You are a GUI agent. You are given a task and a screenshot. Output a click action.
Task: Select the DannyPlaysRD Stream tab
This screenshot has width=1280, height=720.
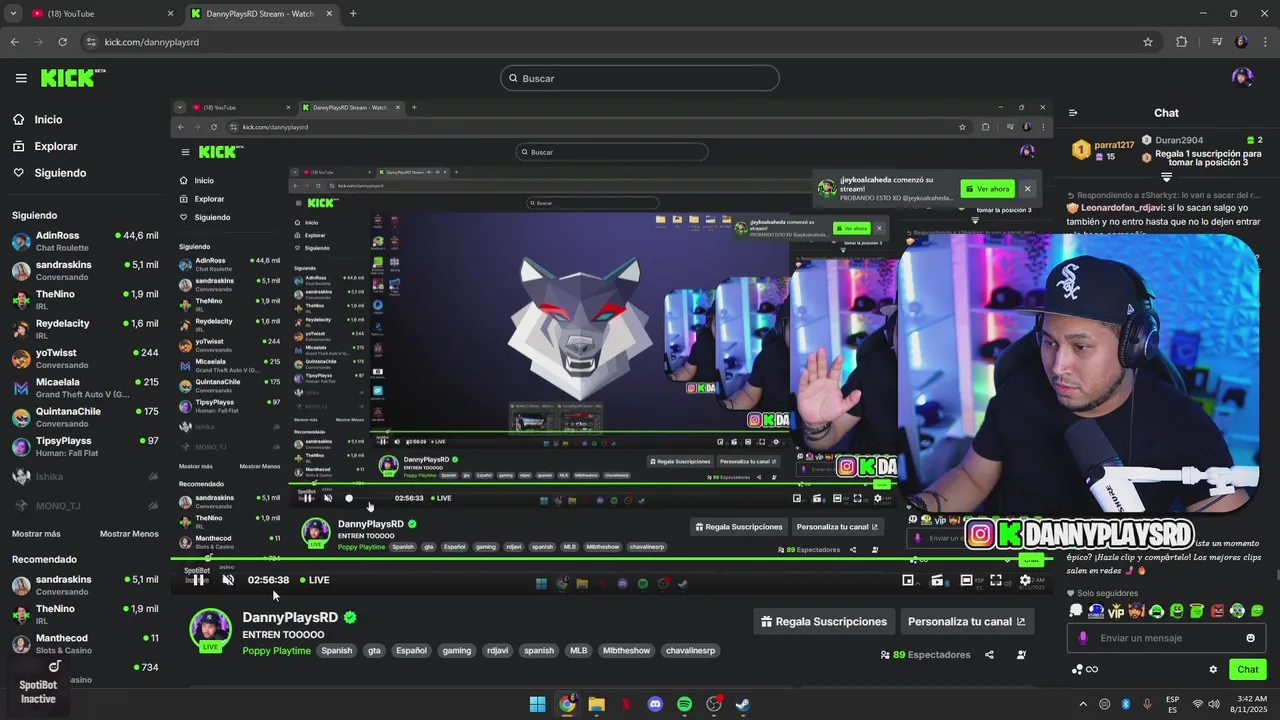click(262, 14)
